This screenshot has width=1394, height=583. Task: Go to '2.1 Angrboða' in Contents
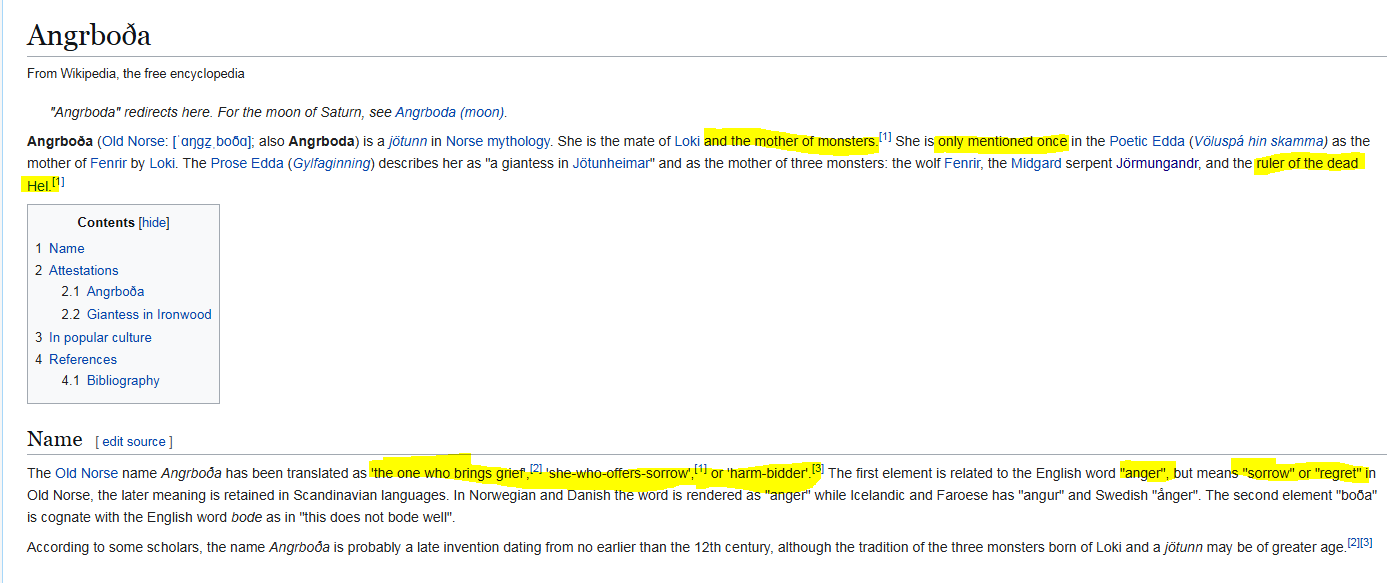(x=102, y=292)
